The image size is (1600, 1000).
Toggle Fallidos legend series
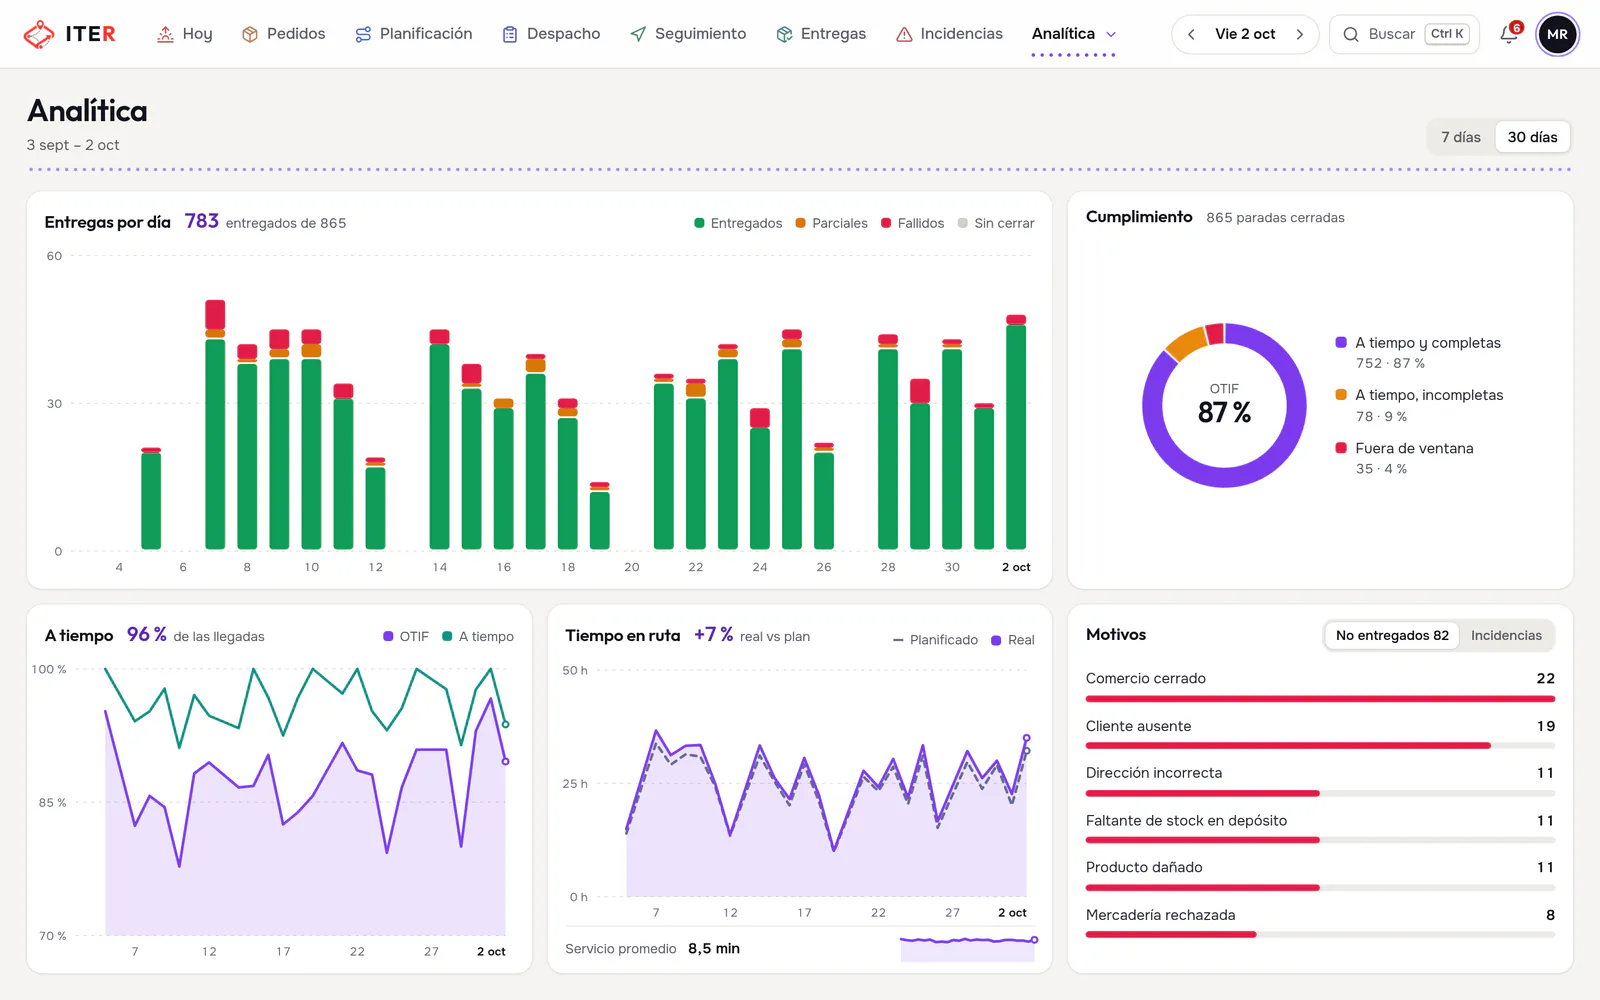point(912,223)
